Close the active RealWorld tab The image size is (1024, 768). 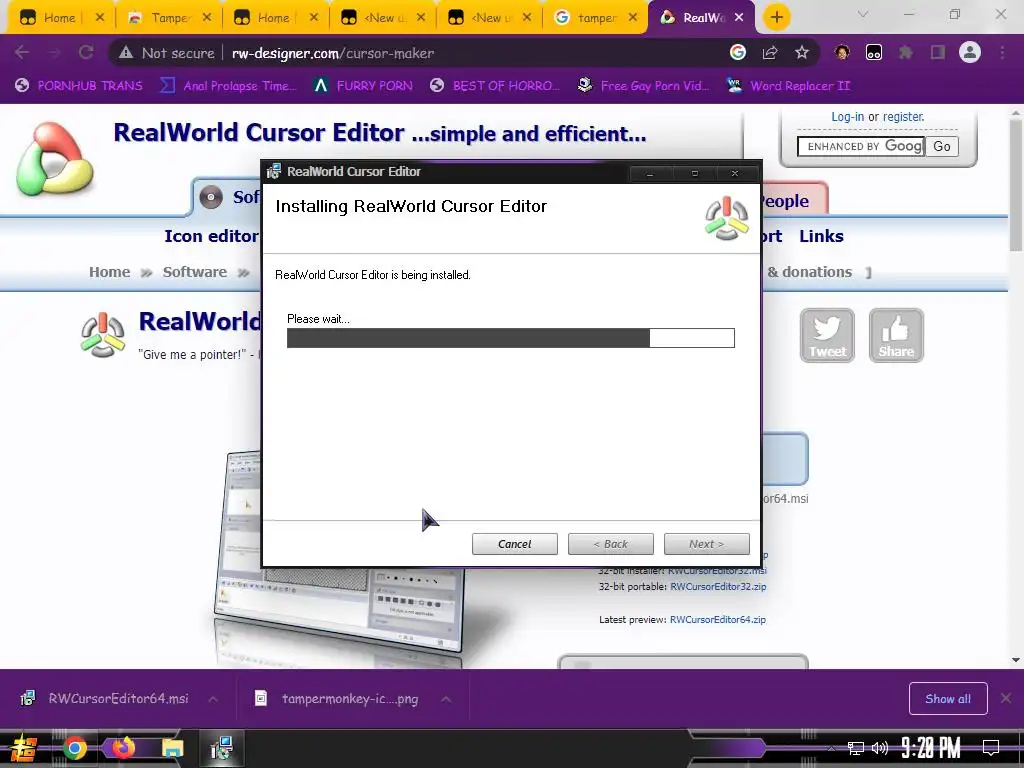tap(739, 18)
